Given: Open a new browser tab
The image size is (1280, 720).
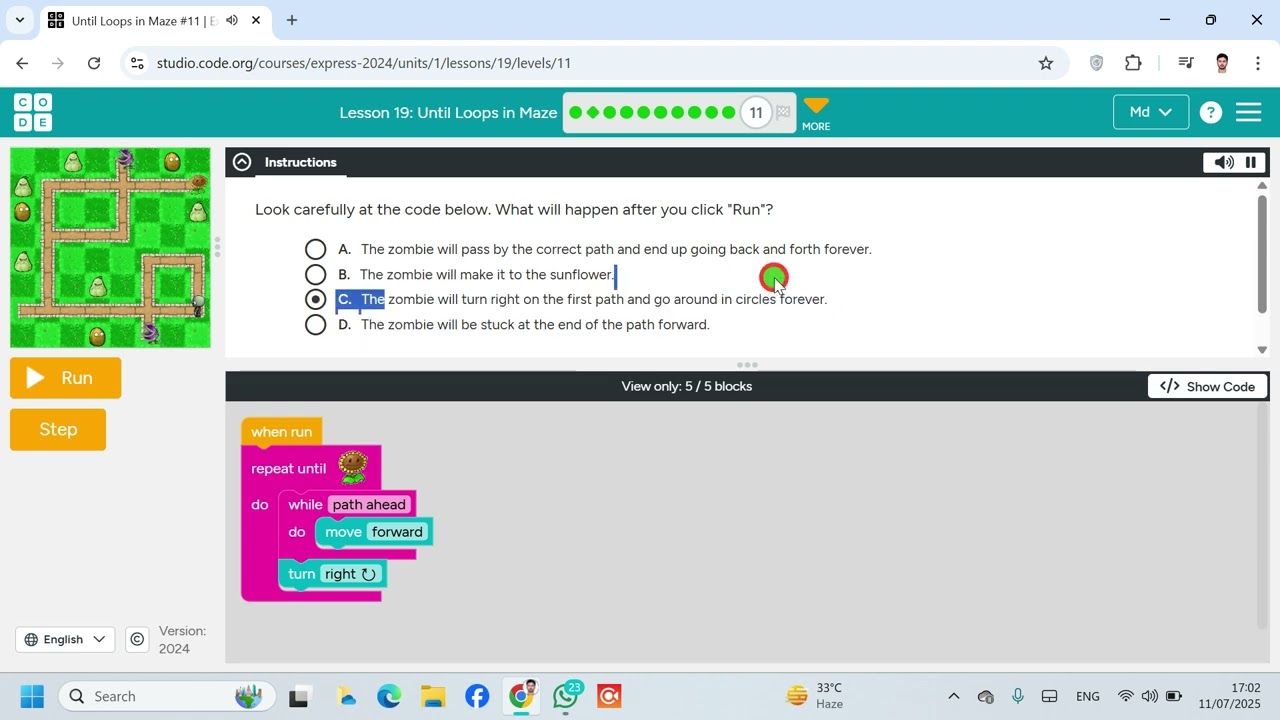Looking at the screenshot, I should click(292, 20).
